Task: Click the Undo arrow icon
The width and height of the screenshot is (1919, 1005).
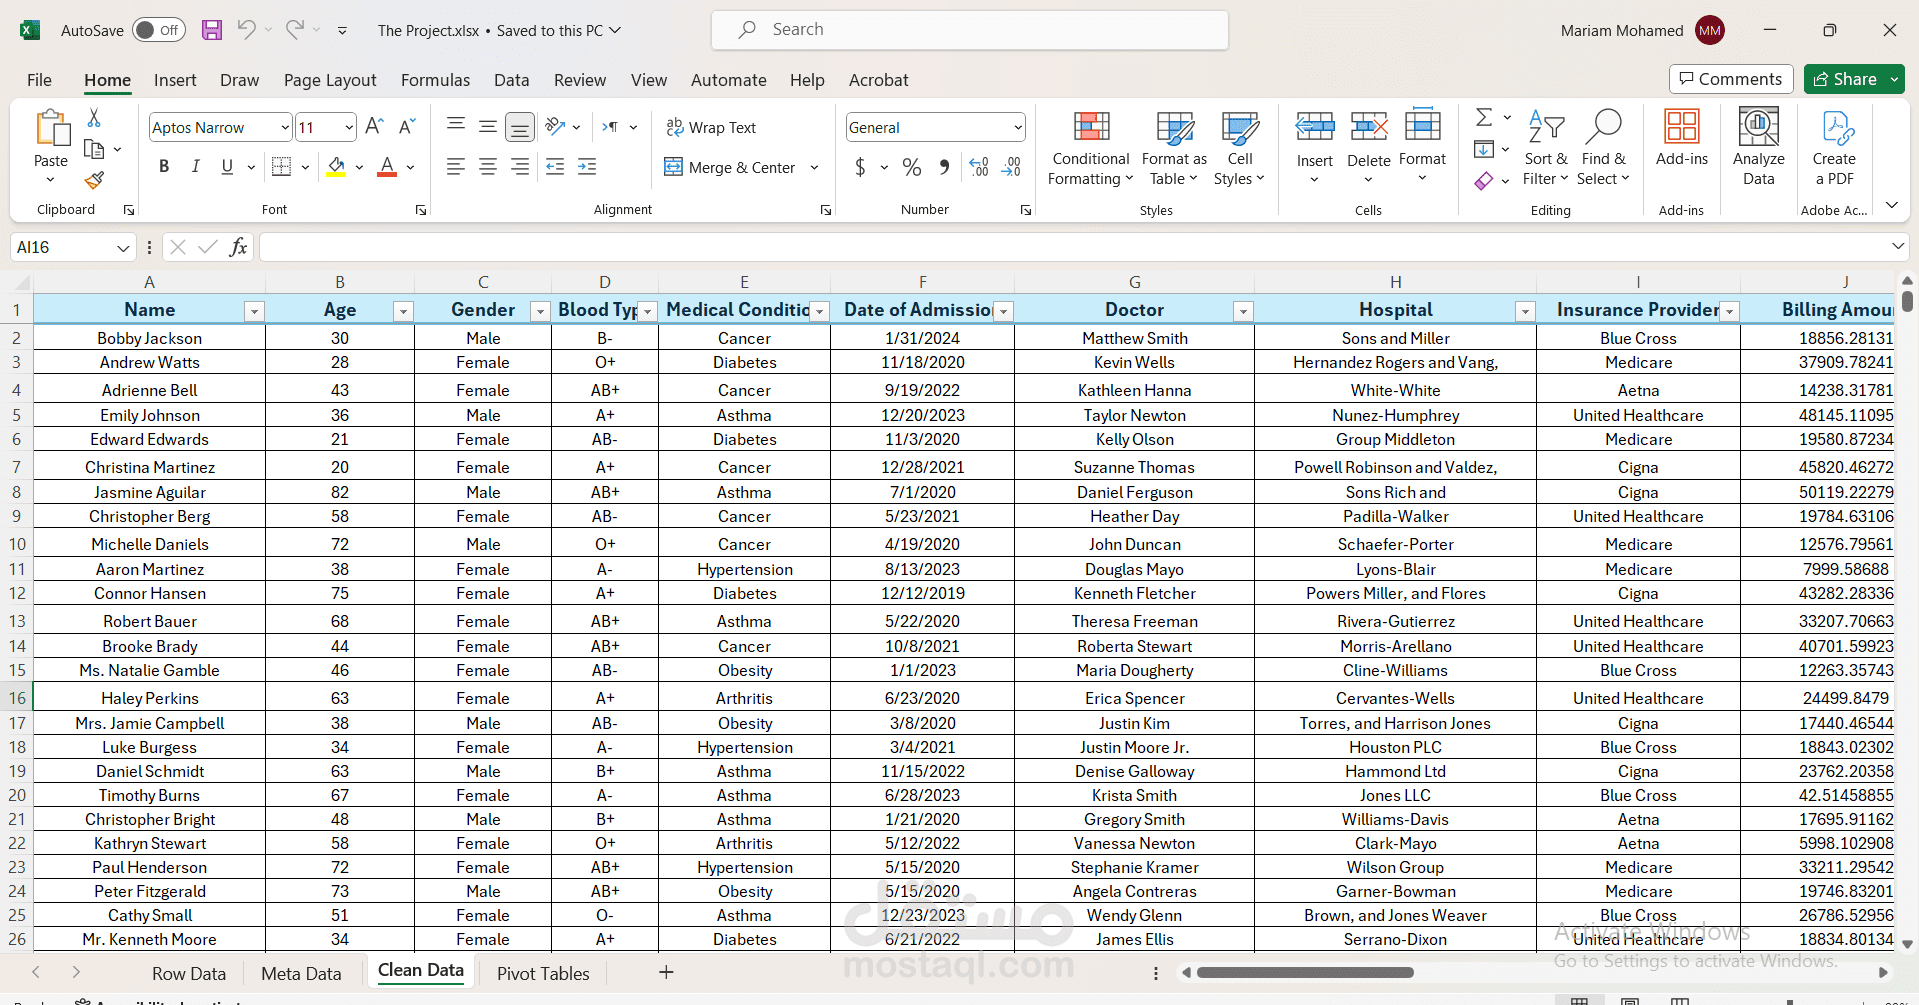Action: (x=246, y=30)
